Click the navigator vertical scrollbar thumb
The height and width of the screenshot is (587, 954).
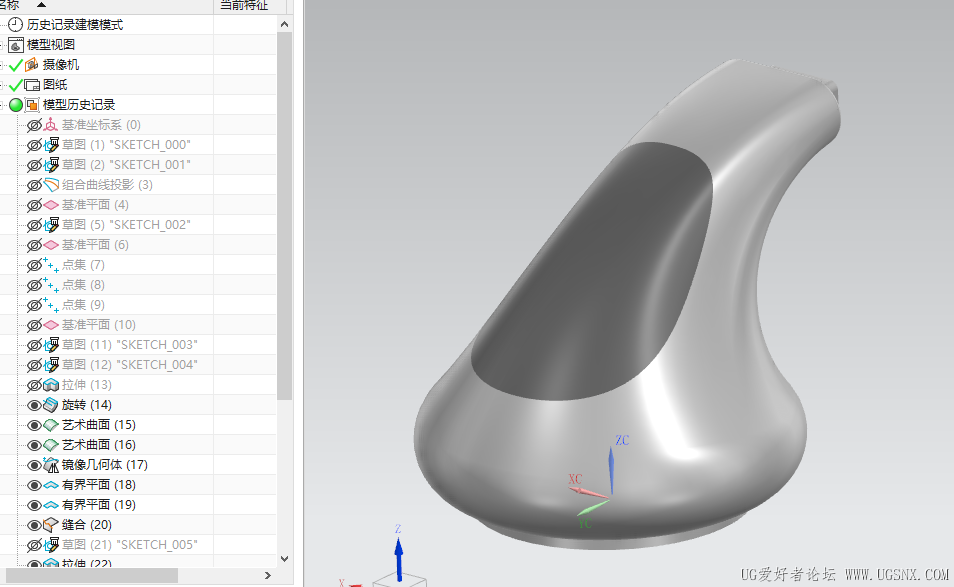tap(285, 216)
